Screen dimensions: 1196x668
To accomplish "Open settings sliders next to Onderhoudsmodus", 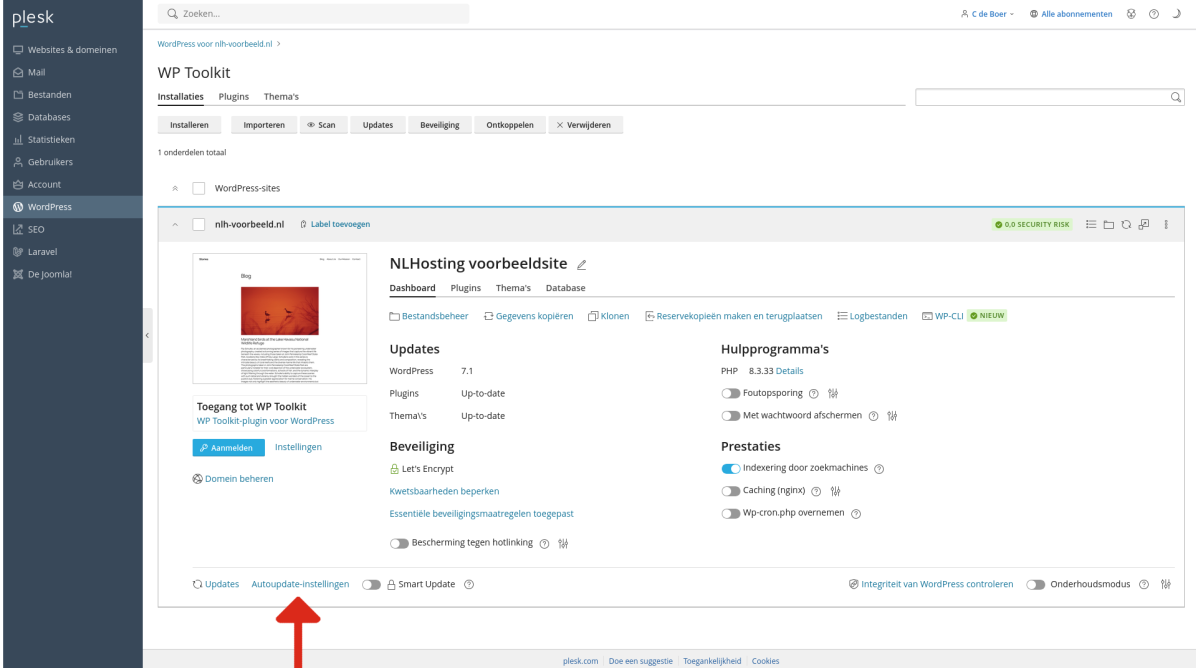I will click(x=1165, y=584).
